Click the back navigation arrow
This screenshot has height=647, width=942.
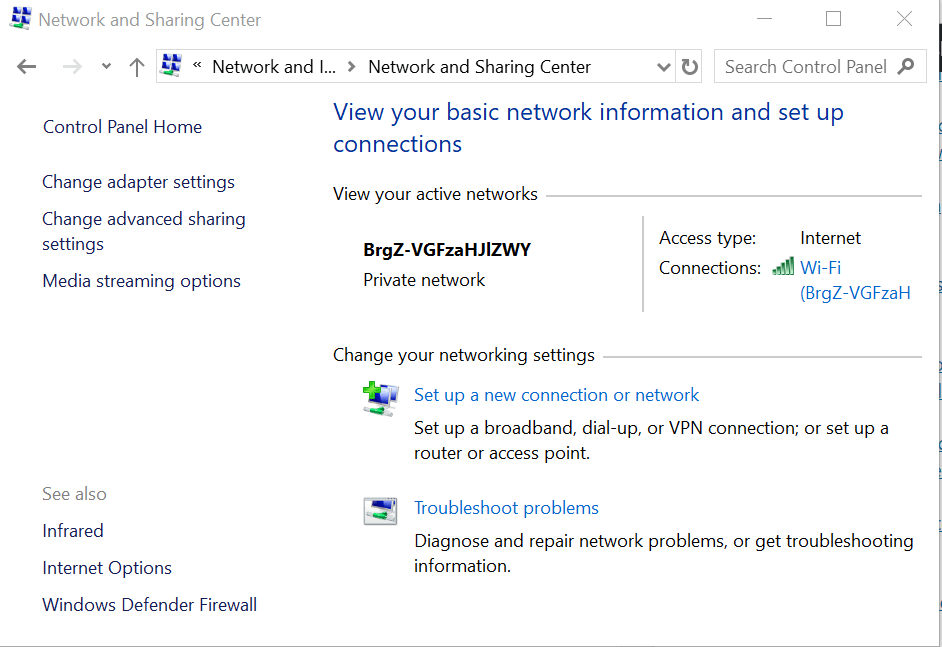(x=27, y=67)
